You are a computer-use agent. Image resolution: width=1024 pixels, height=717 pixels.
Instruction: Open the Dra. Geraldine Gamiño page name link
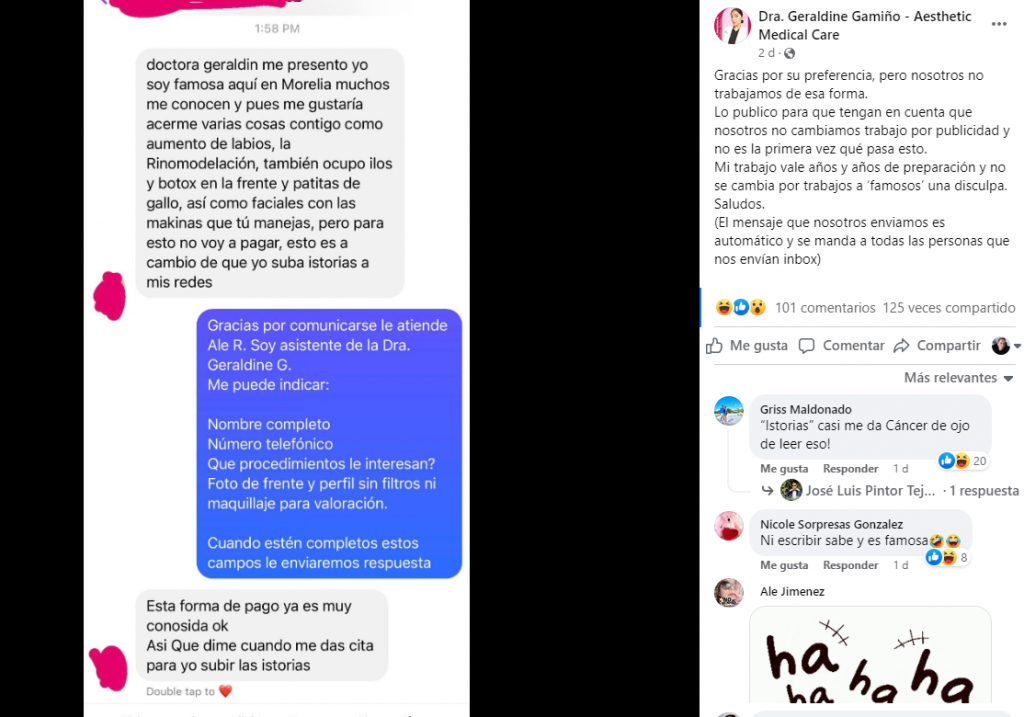tap(865, 25)
